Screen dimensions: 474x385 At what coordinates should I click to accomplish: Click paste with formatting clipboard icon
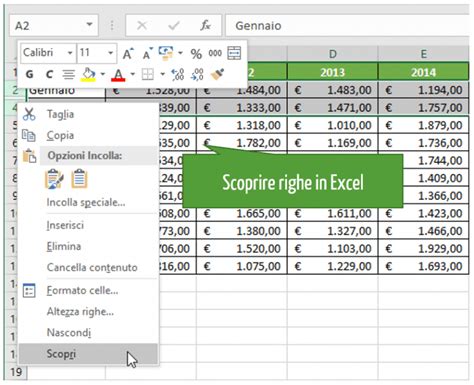coord(54,179)
